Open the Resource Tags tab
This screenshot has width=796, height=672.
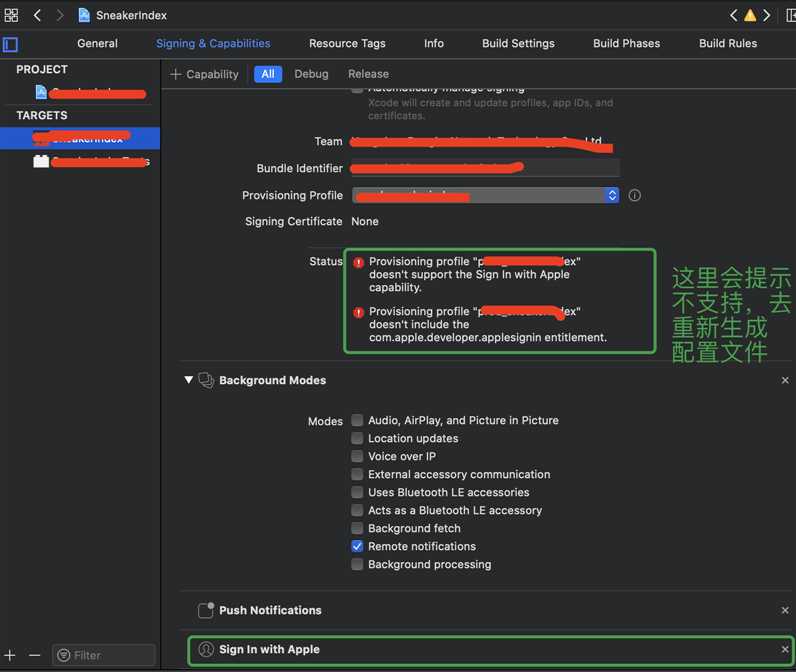(347, 44)
